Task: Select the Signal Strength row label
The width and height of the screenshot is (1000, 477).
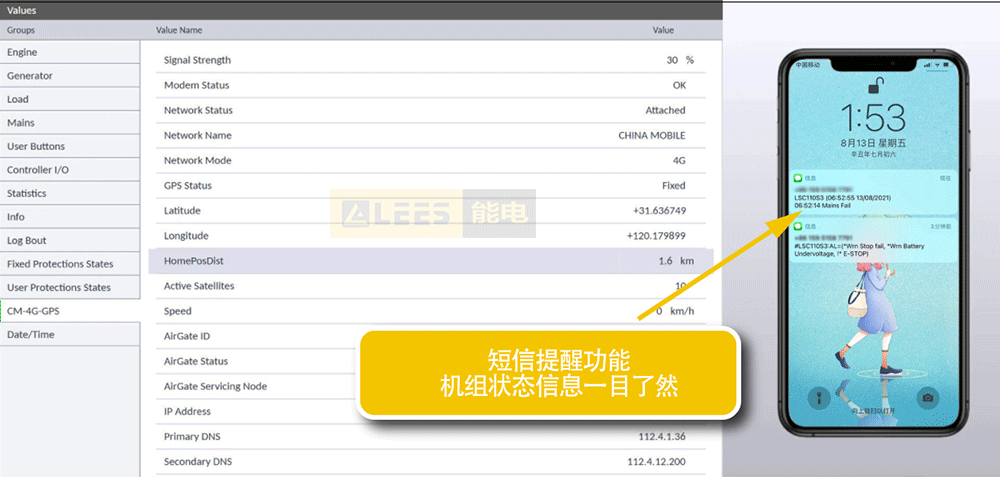Action: coord(197,60)
